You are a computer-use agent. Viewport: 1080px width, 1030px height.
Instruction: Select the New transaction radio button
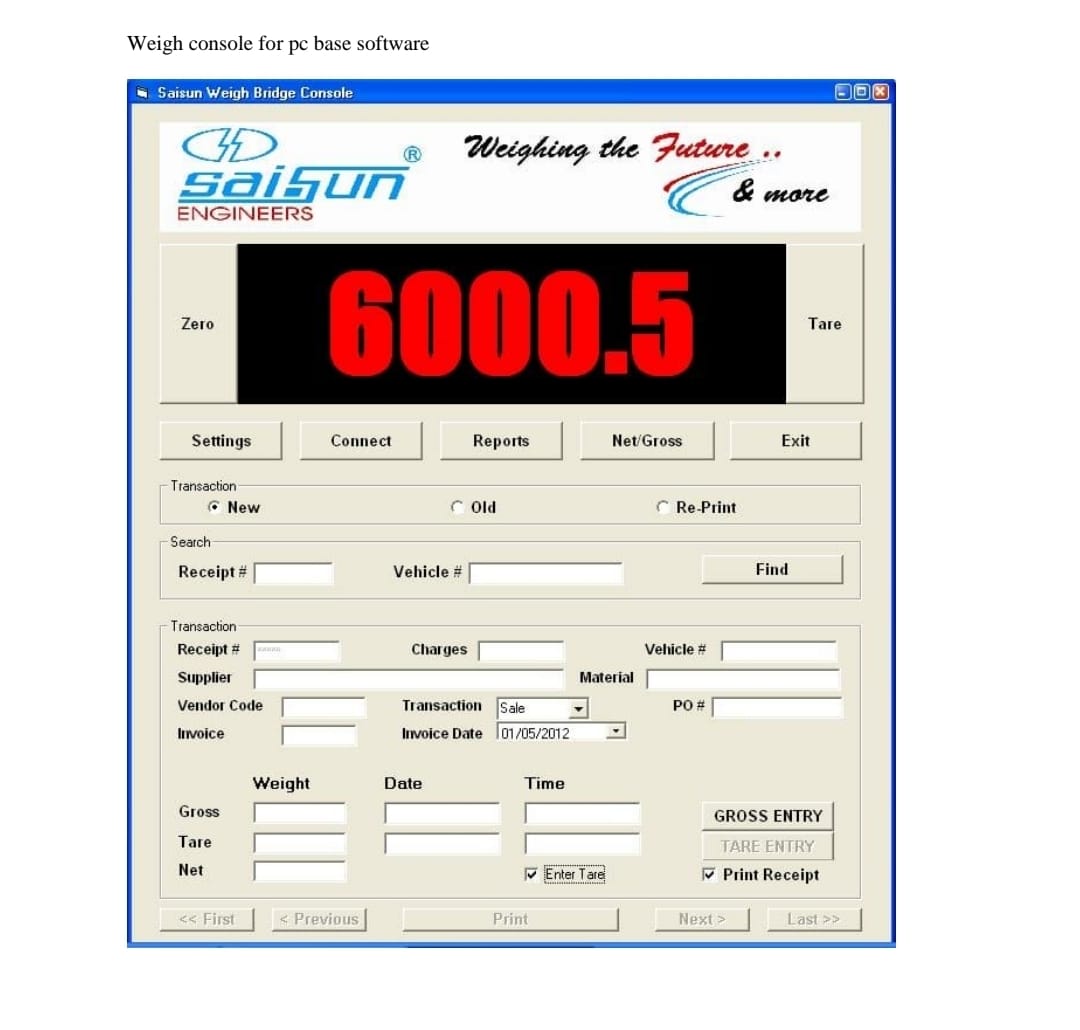coord(214,507)
